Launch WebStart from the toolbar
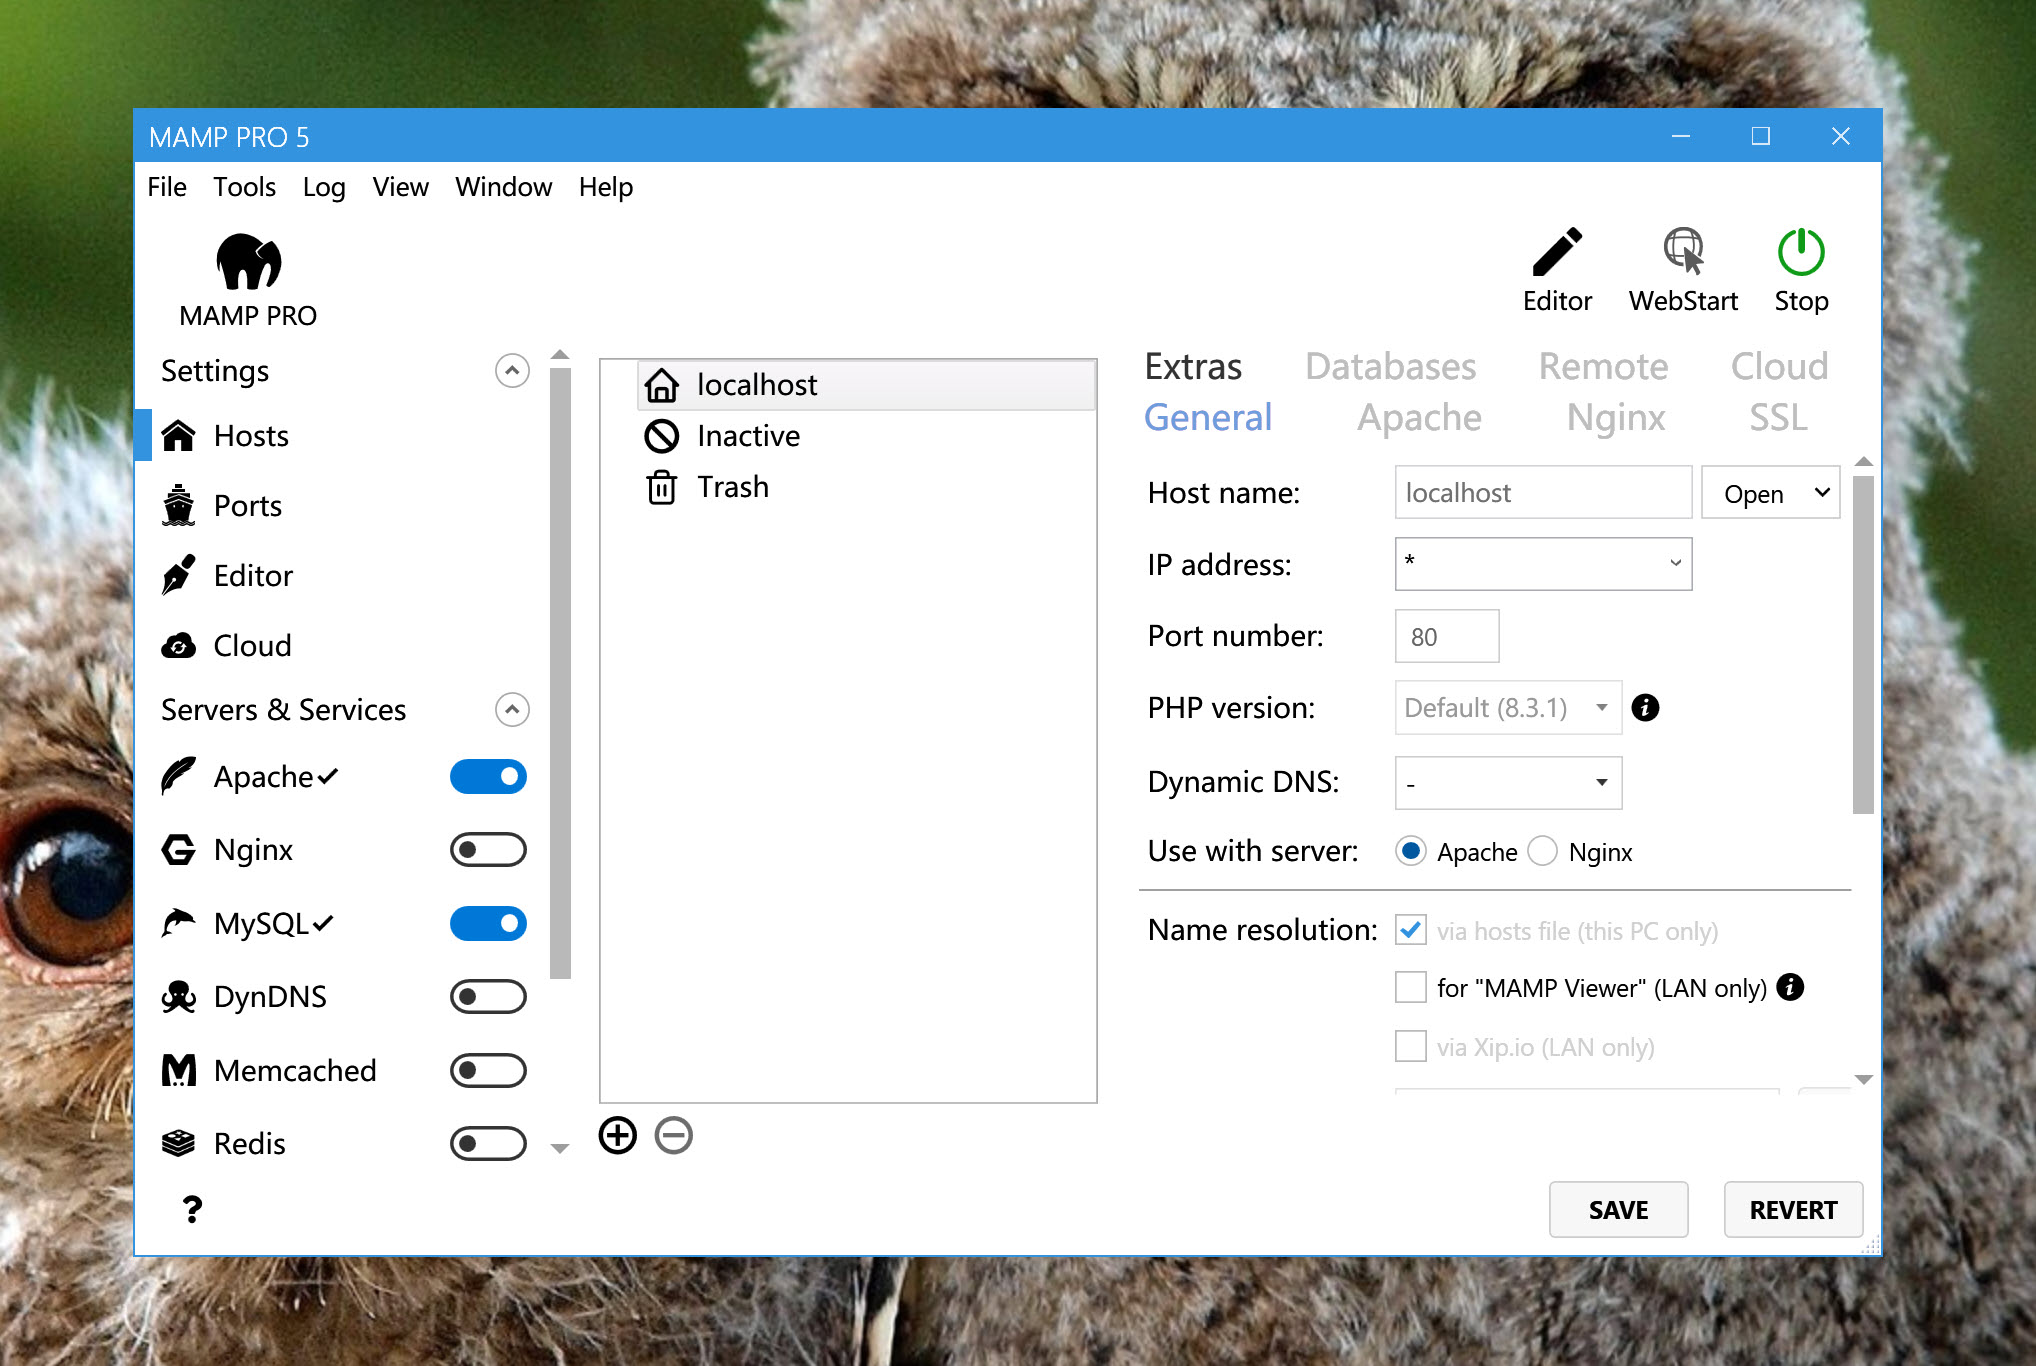This screenshot has width=2036, height=1366. click(x=1683, y=252)
